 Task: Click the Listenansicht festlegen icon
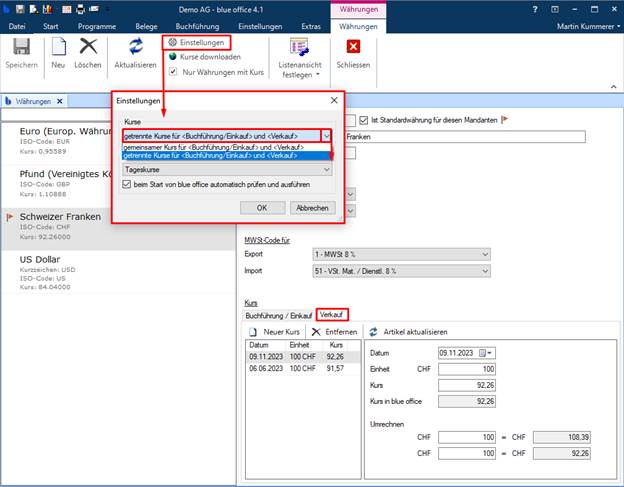299,47
